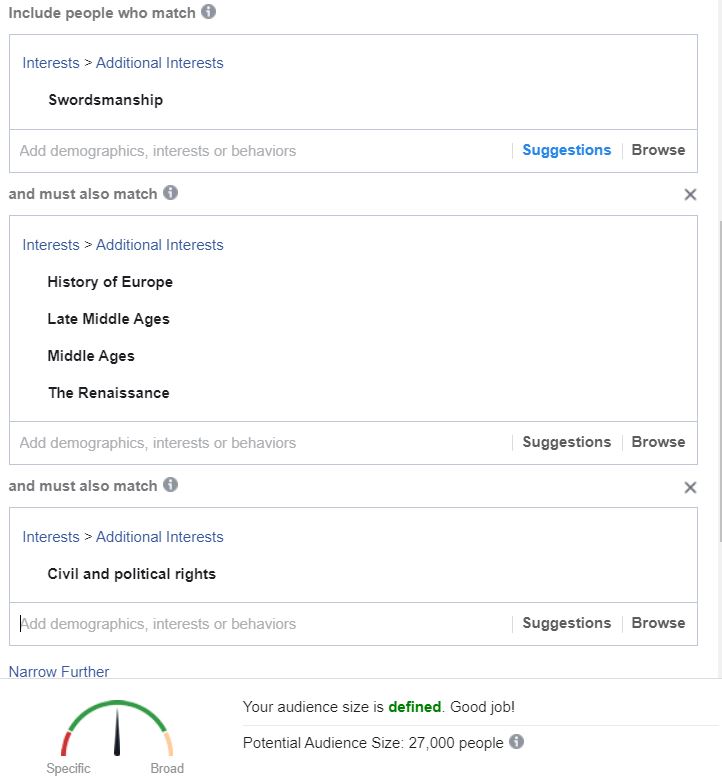Image resolution: width=722 pixels, height=784 pixels.
Task: Select the Late Middle Ages interest entry
Action: 108,319
